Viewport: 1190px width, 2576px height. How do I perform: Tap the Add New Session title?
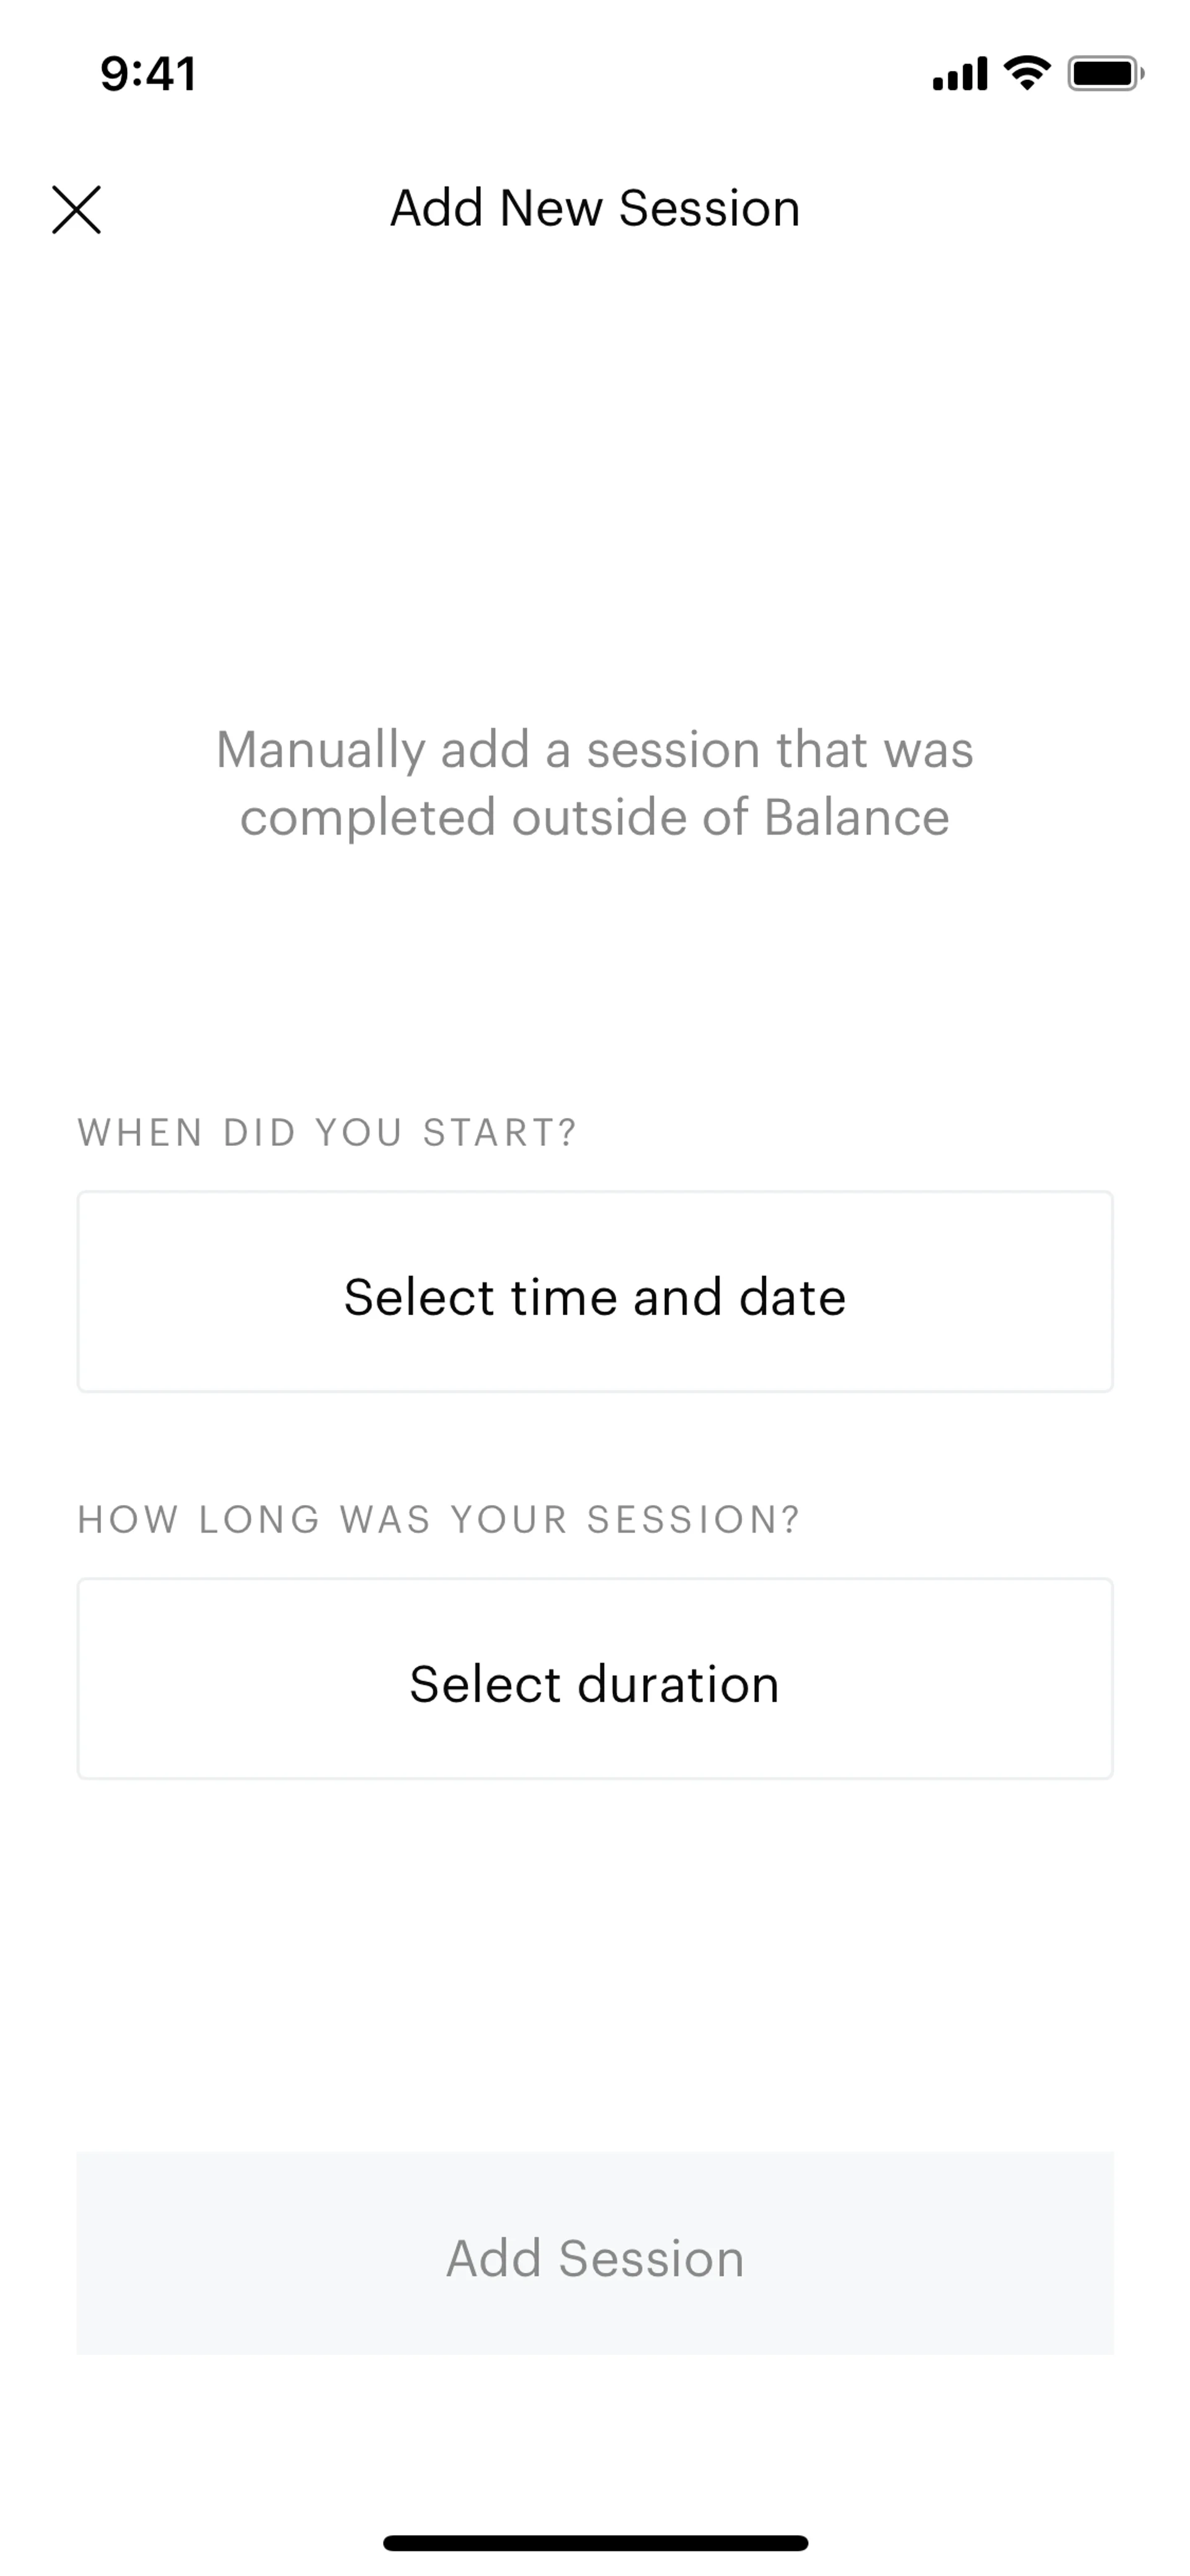point(595,209)
